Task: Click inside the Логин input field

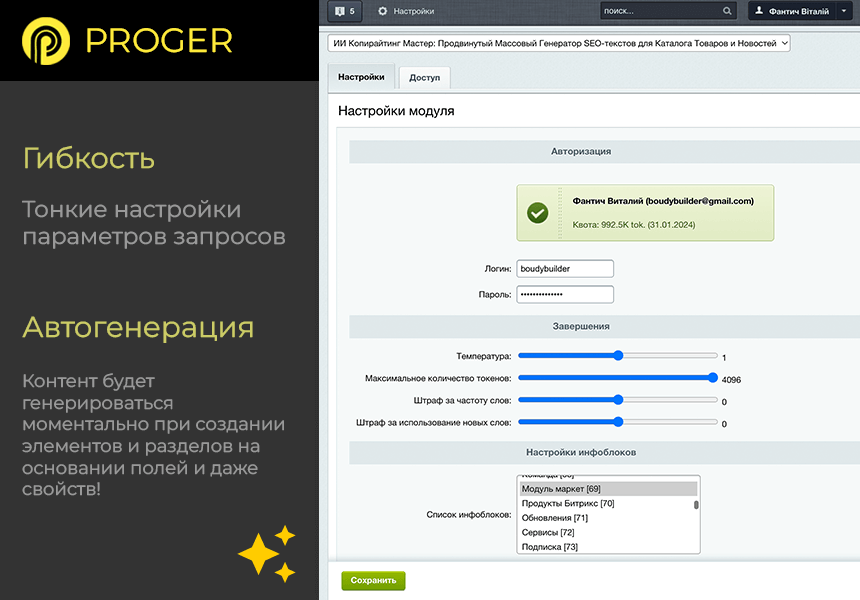Action: coord(565,268)
